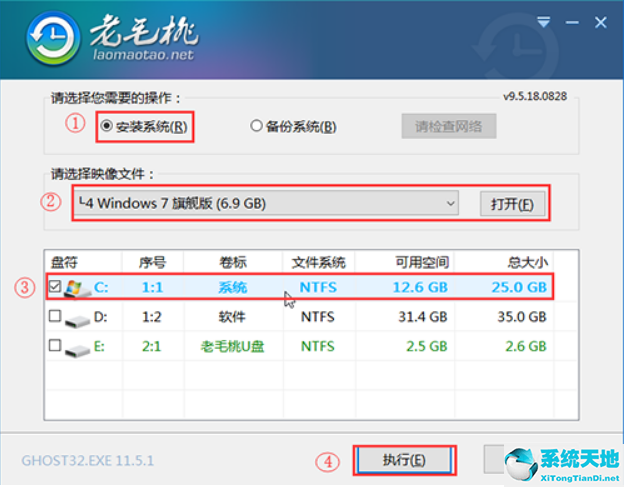Click the 序号 column header

[152, 262]
